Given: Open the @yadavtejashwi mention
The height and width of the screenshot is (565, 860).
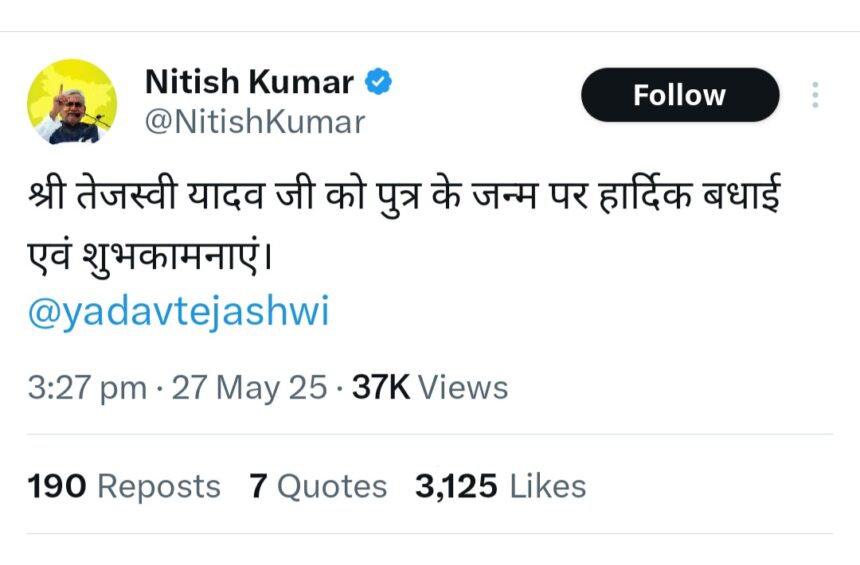Looking at the screenshot, I should pos(178,311).
